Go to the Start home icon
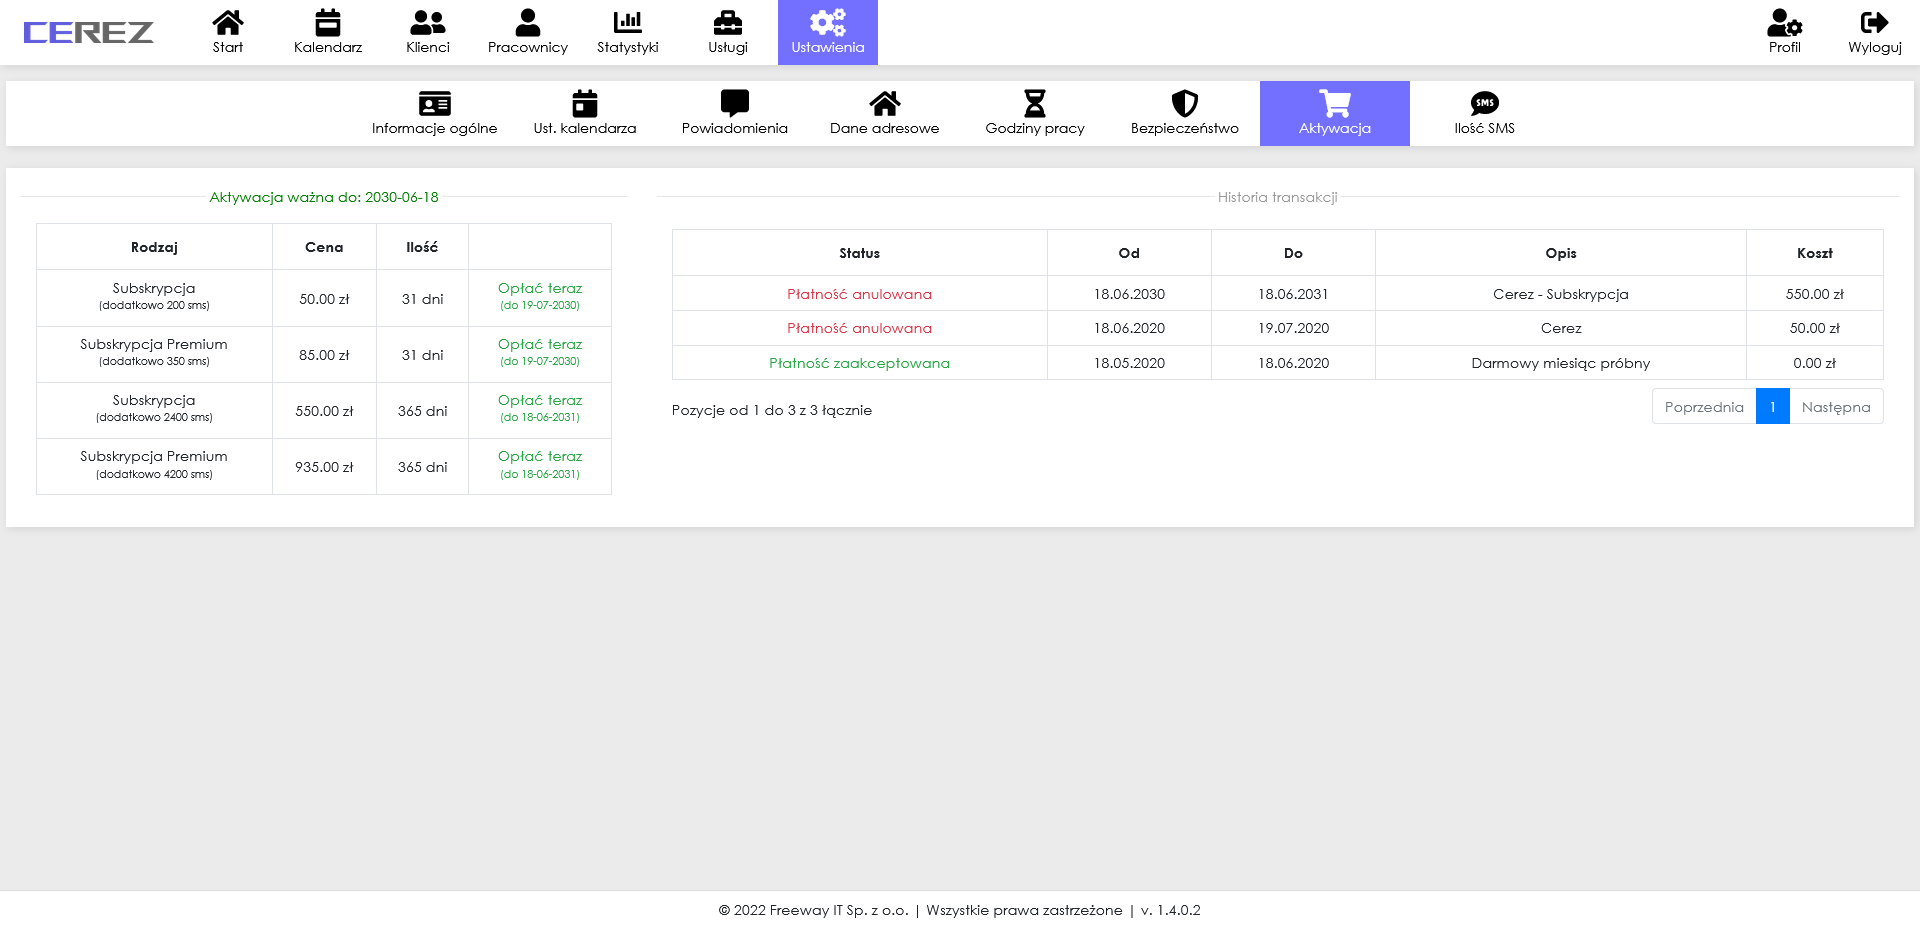 tap(228, 23)
